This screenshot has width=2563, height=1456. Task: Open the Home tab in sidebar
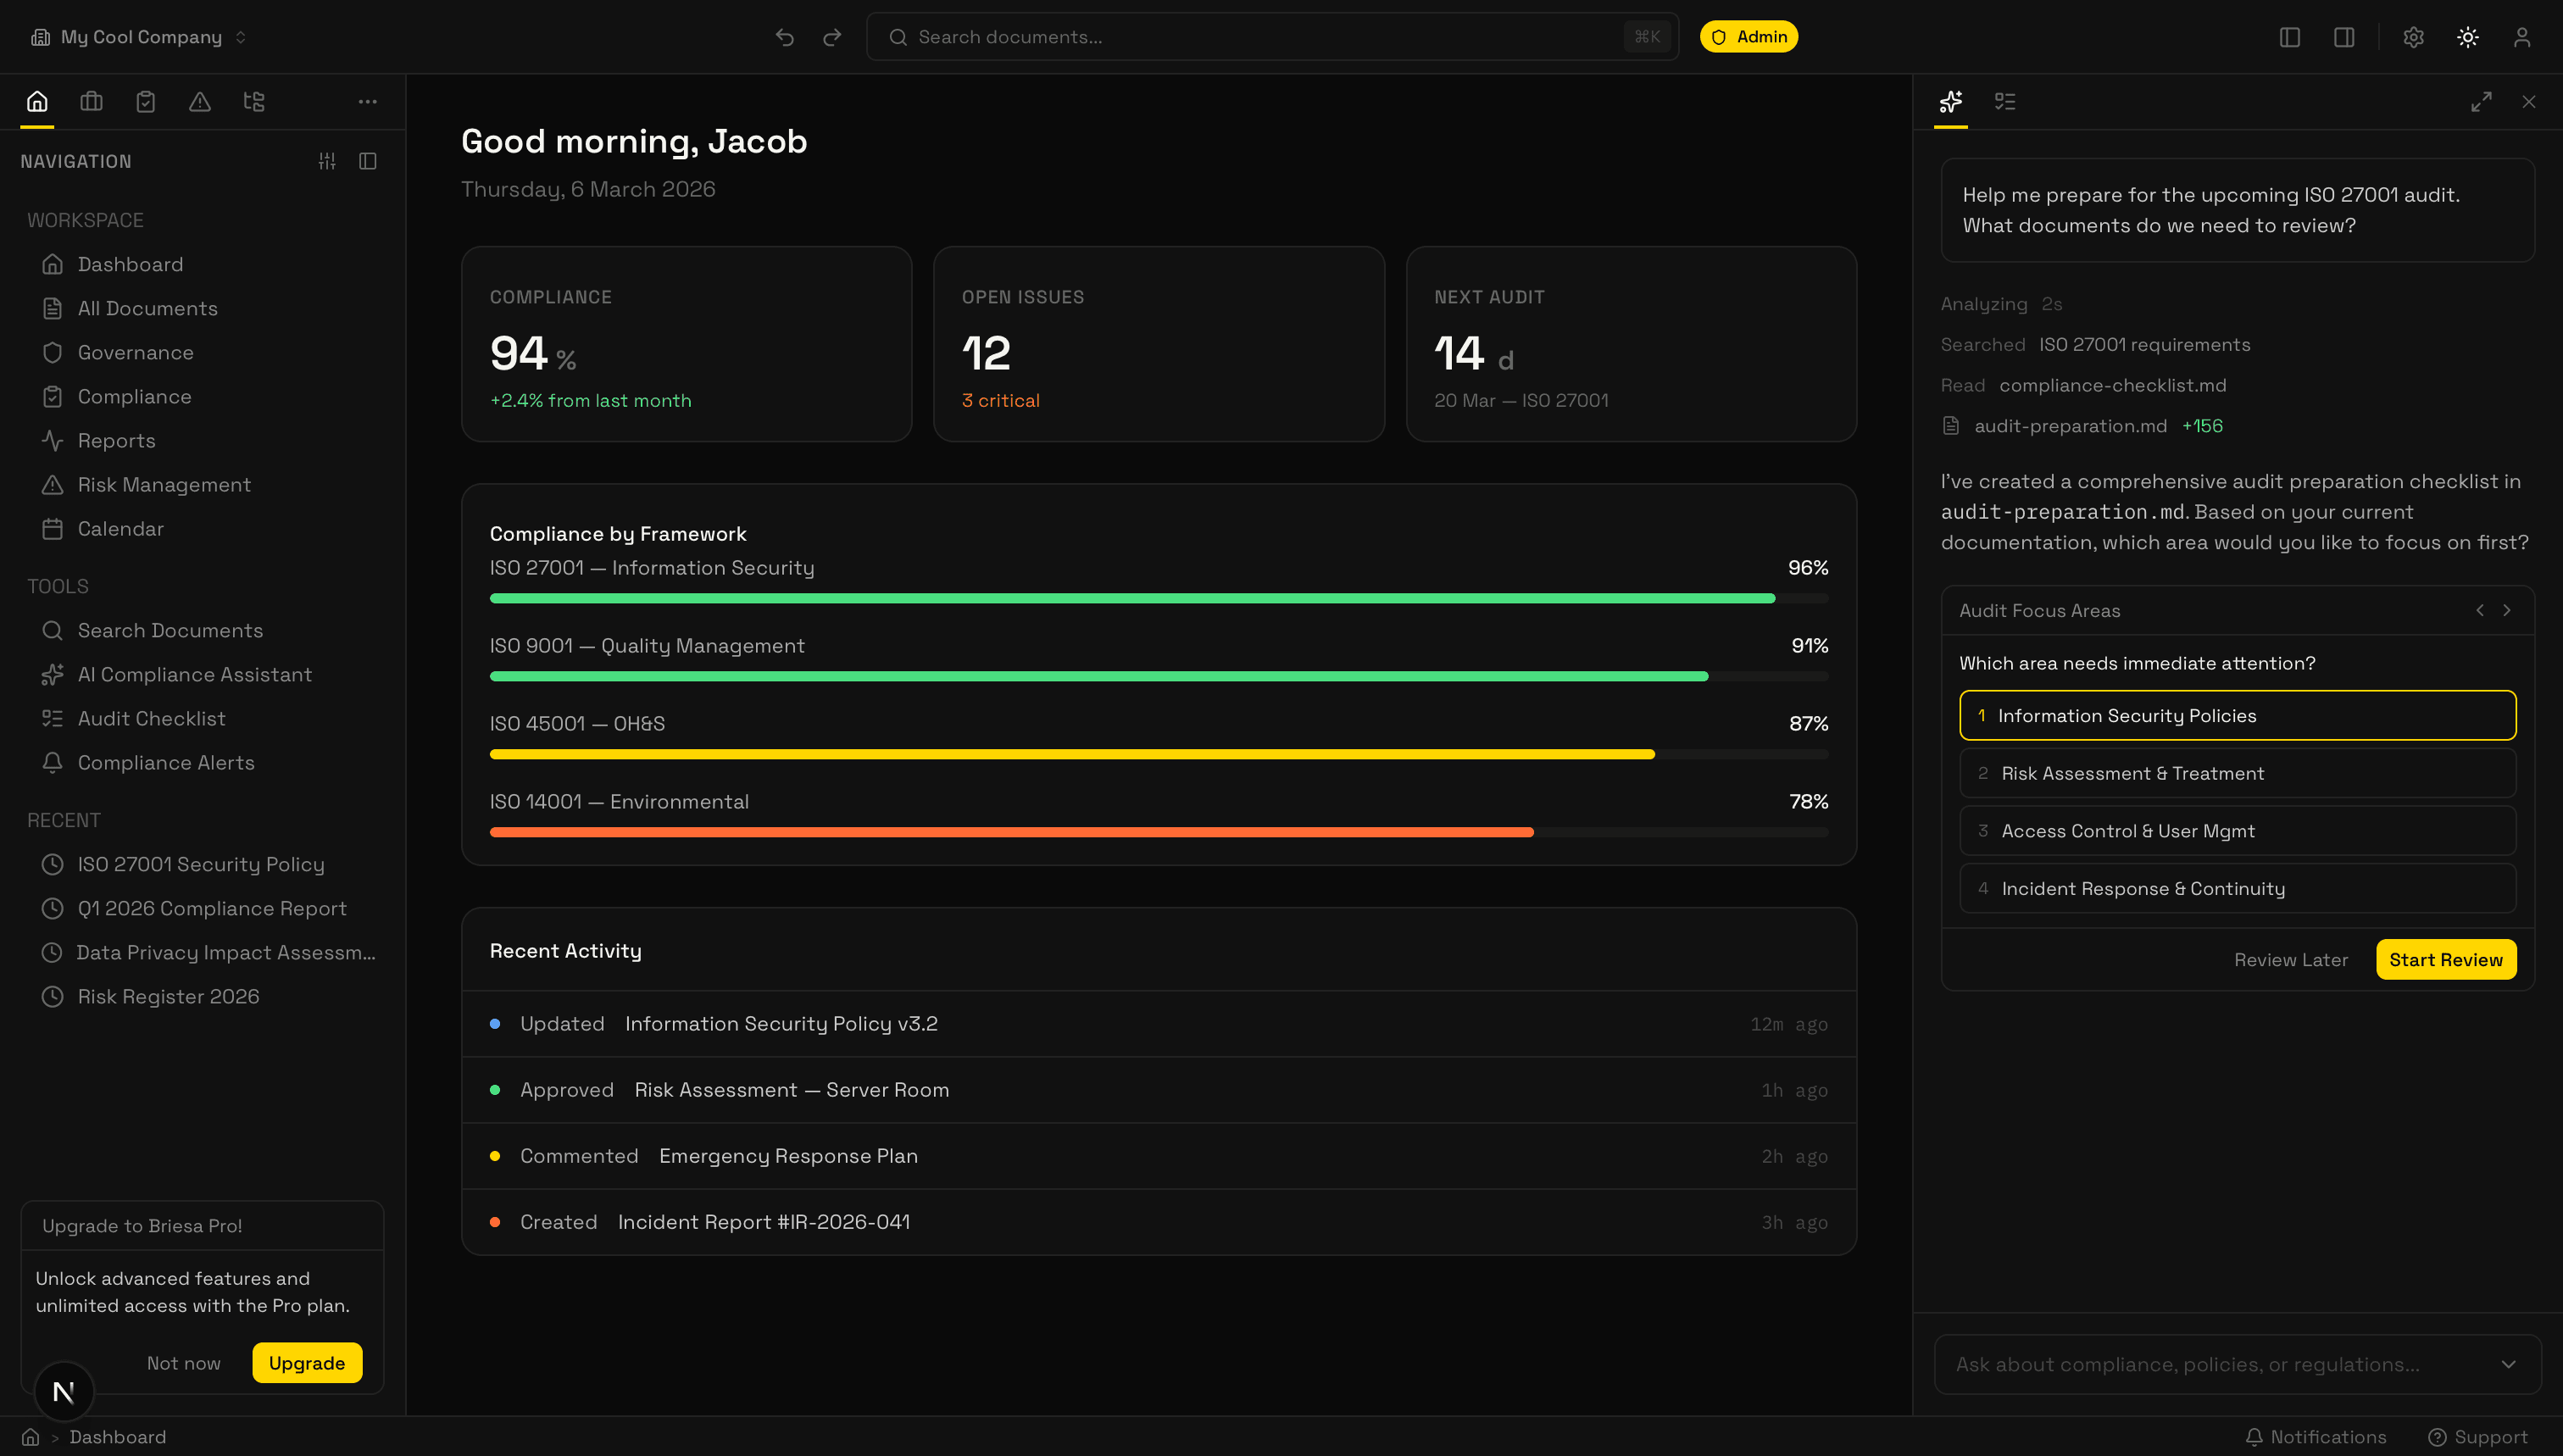37,101
